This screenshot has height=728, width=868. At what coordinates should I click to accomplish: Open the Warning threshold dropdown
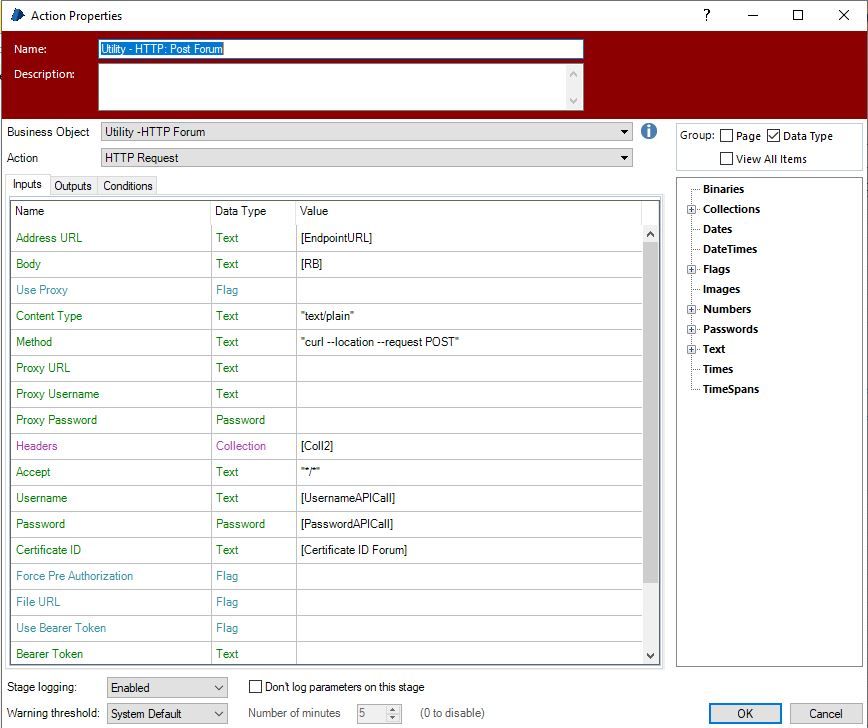220,714
